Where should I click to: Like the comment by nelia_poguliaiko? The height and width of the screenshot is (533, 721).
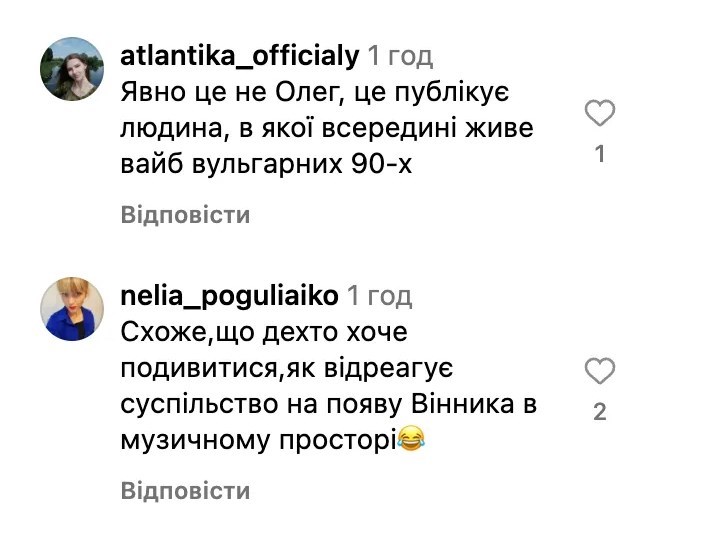point(600,370)
